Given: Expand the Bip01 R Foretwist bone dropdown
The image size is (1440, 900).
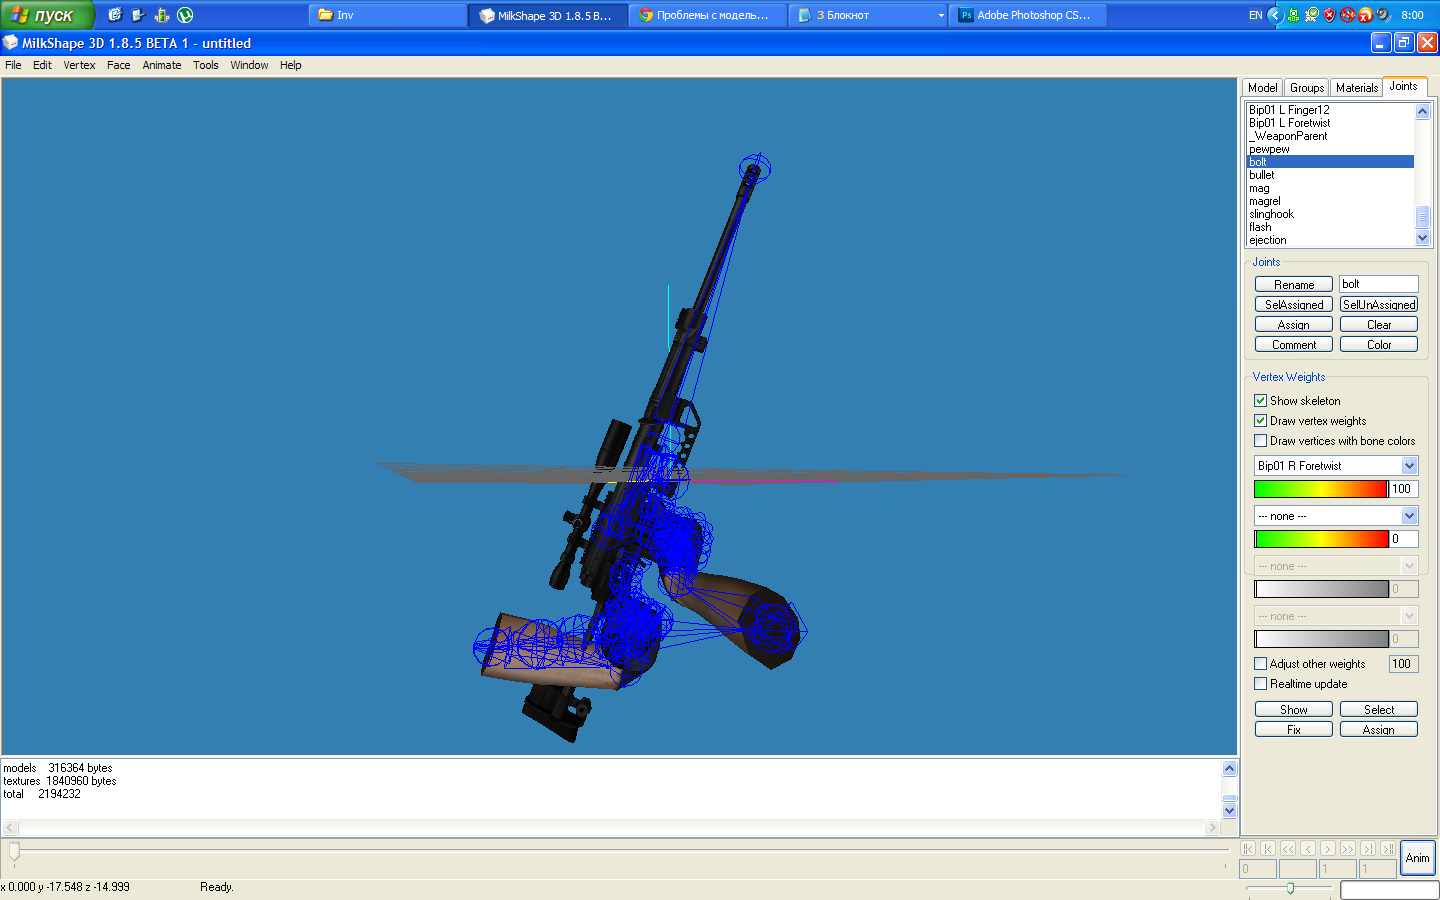Looking at the screenshot, I should pyautogui.click(x=1409, y=466).
